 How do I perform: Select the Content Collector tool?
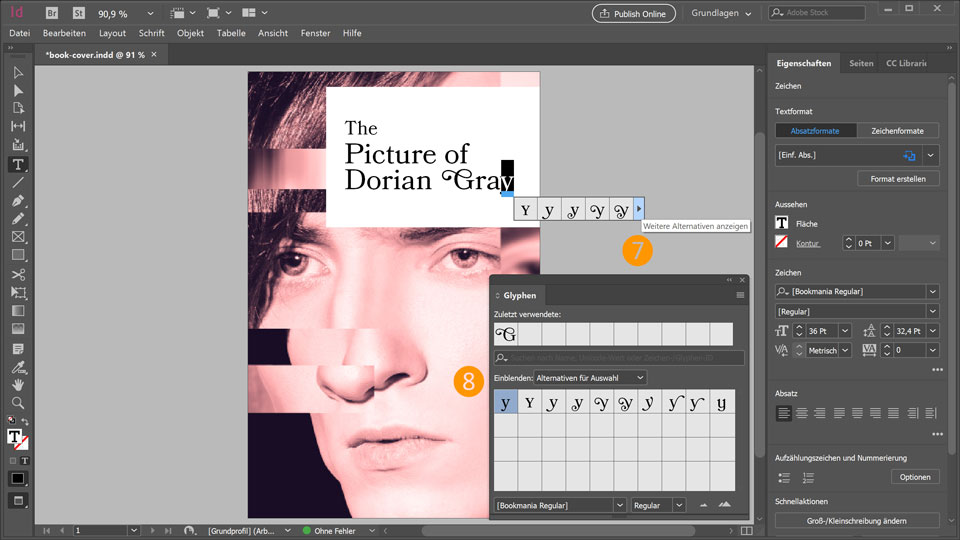18,144
